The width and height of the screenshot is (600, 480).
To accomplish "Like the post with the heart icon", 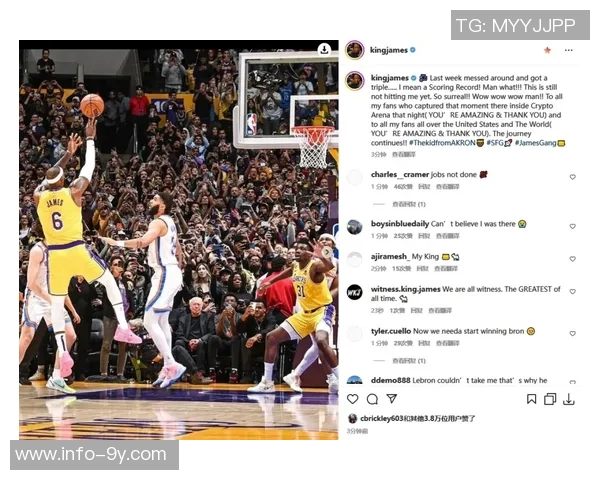I will click(x=352, y=399).
